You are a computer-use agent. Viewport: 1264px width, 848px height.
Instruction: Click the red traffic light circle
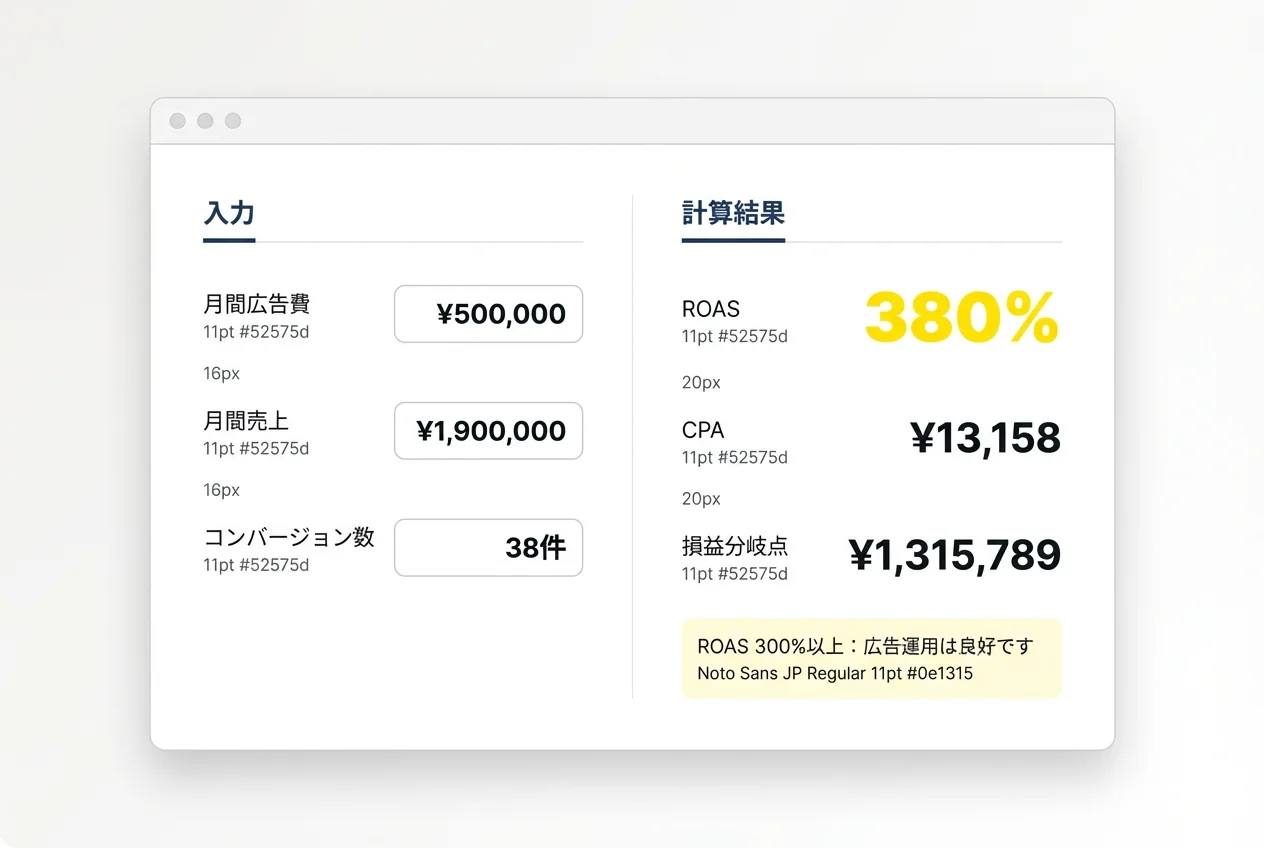click(x=177, y=120)
